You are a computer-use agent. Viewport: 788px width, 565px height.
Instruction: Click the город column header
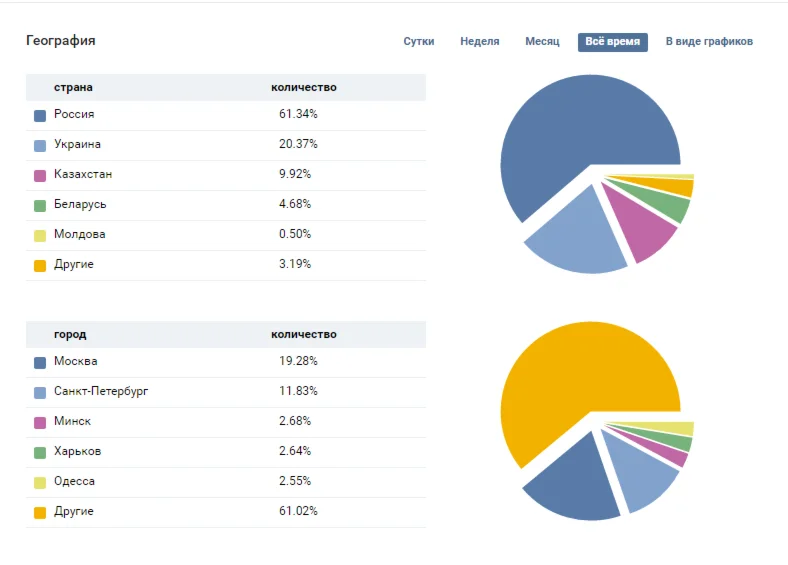70,334
